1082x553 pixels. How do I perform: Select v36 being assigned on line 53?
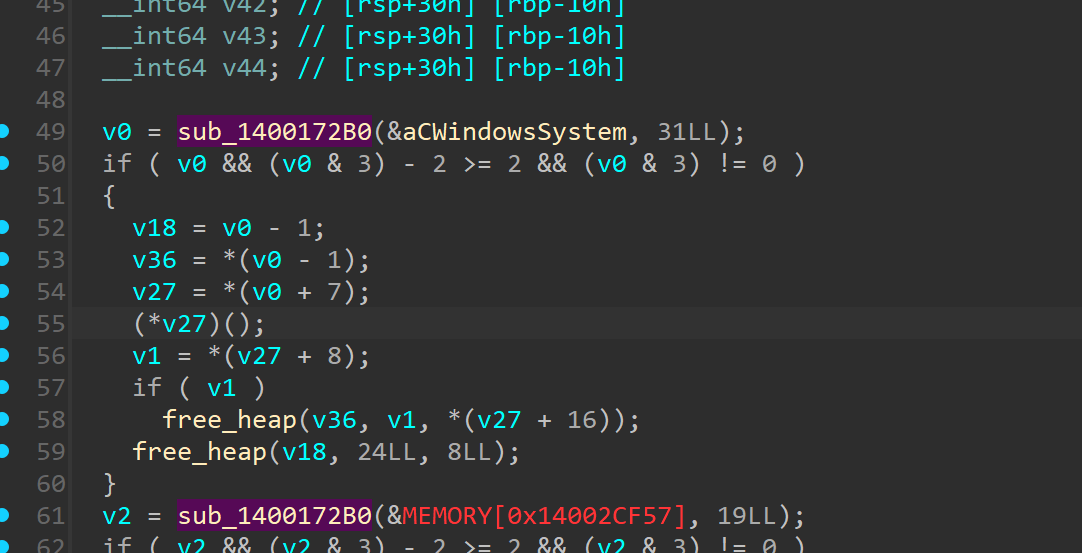tap(154, 260)
